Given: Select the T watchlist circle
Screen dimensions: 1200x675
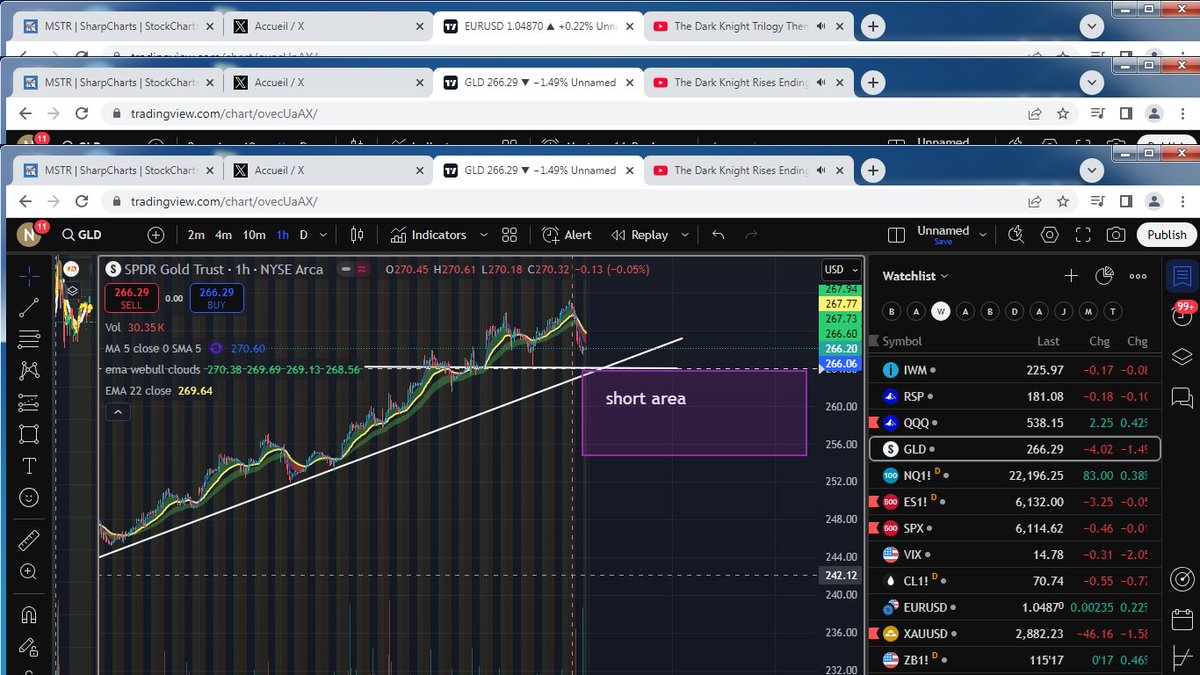Looking at the screenshot, I should [1111, 310].
